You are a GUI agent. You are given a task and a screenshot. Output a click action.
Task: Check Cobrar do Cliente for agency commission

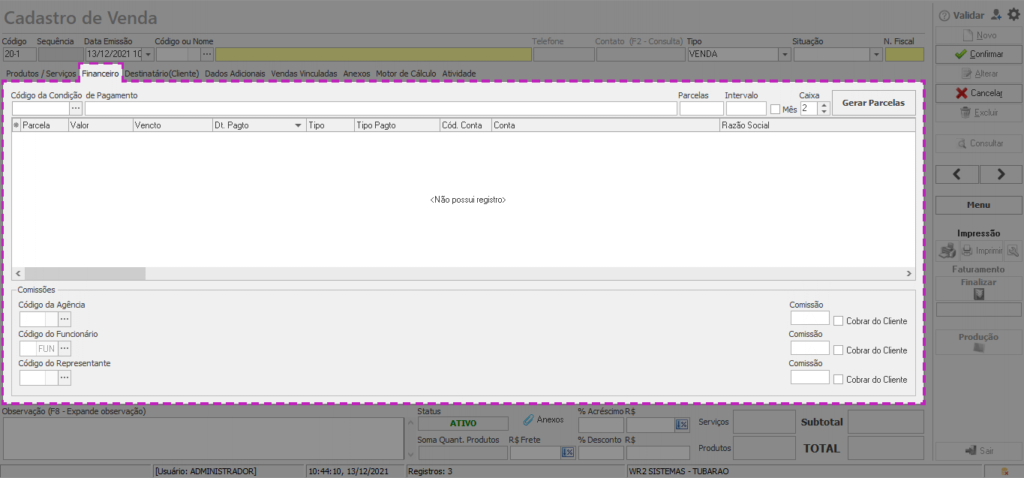tap(839, 321)
